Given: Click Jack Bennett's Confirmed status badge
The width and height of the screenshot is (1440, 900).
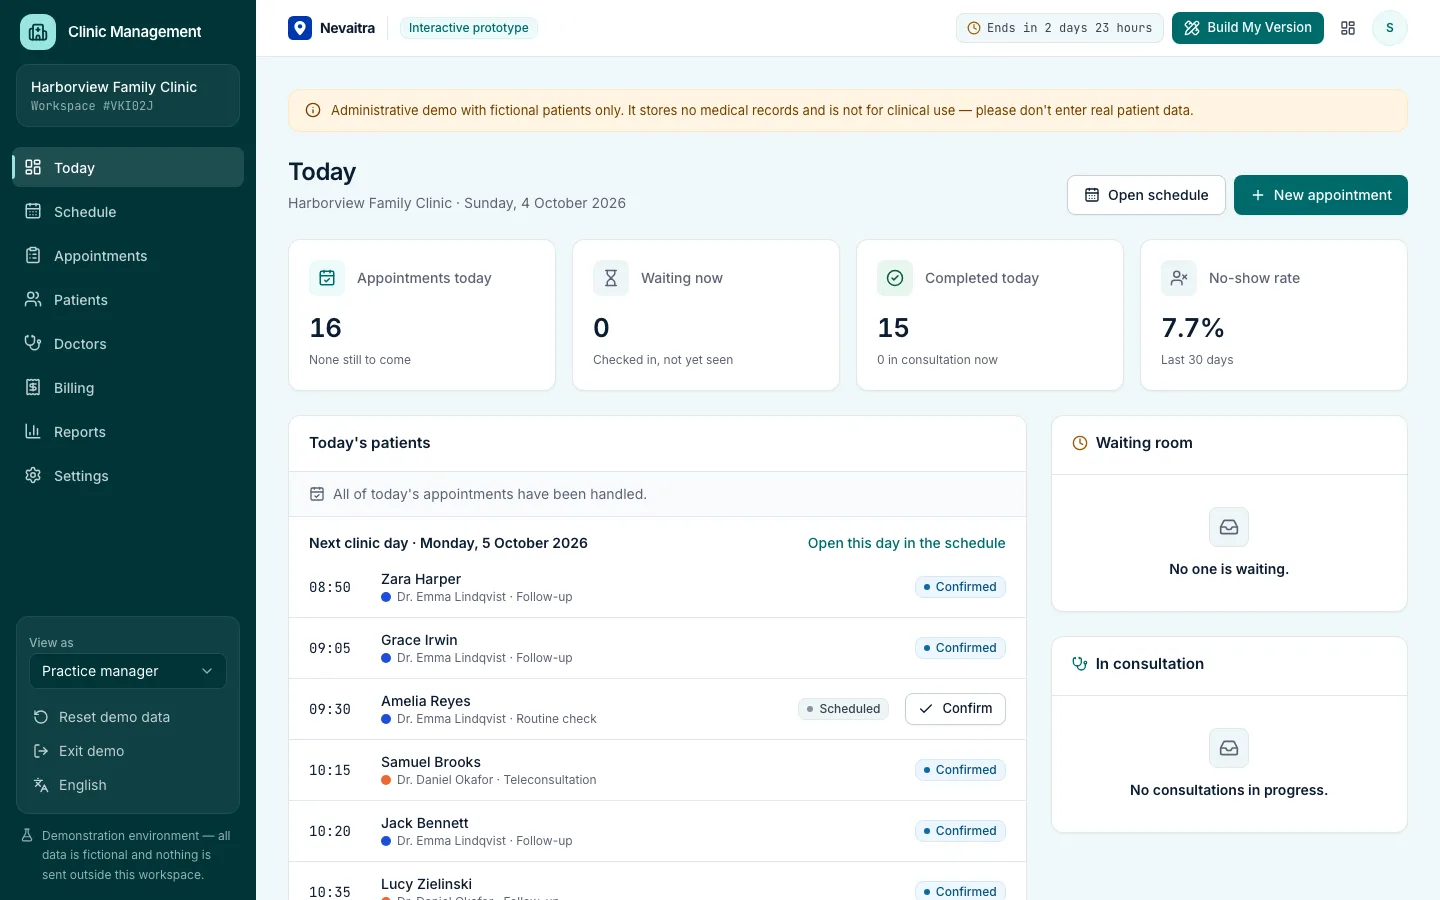Looking at the screenshot, I should (x=960, y=831).
